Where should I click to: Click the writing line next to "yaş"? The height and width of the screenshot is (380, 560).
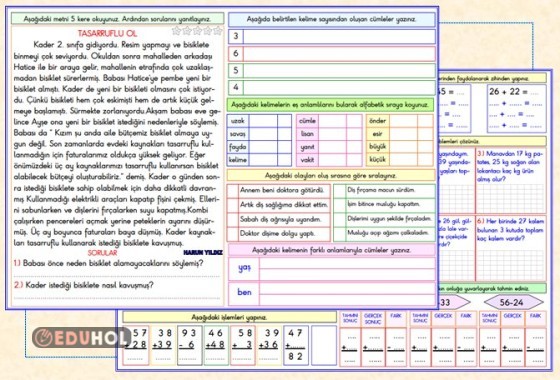347,268
